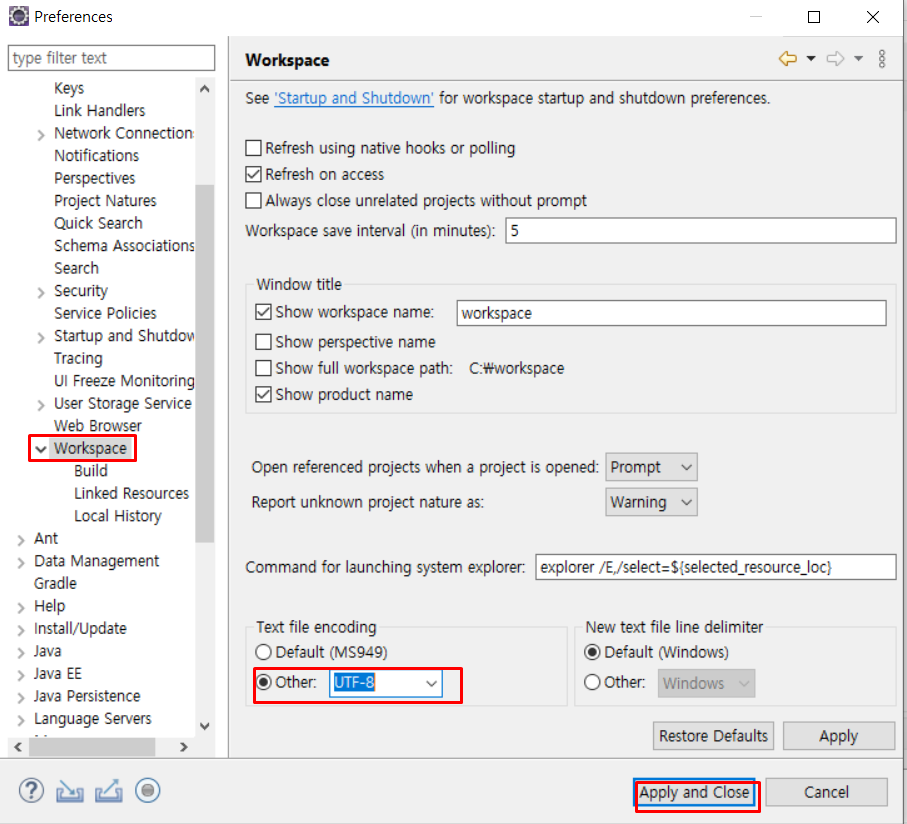Click the Workspace save interval field
The width and height of the screenshot is (907, 824).
[x=701, y=231]
